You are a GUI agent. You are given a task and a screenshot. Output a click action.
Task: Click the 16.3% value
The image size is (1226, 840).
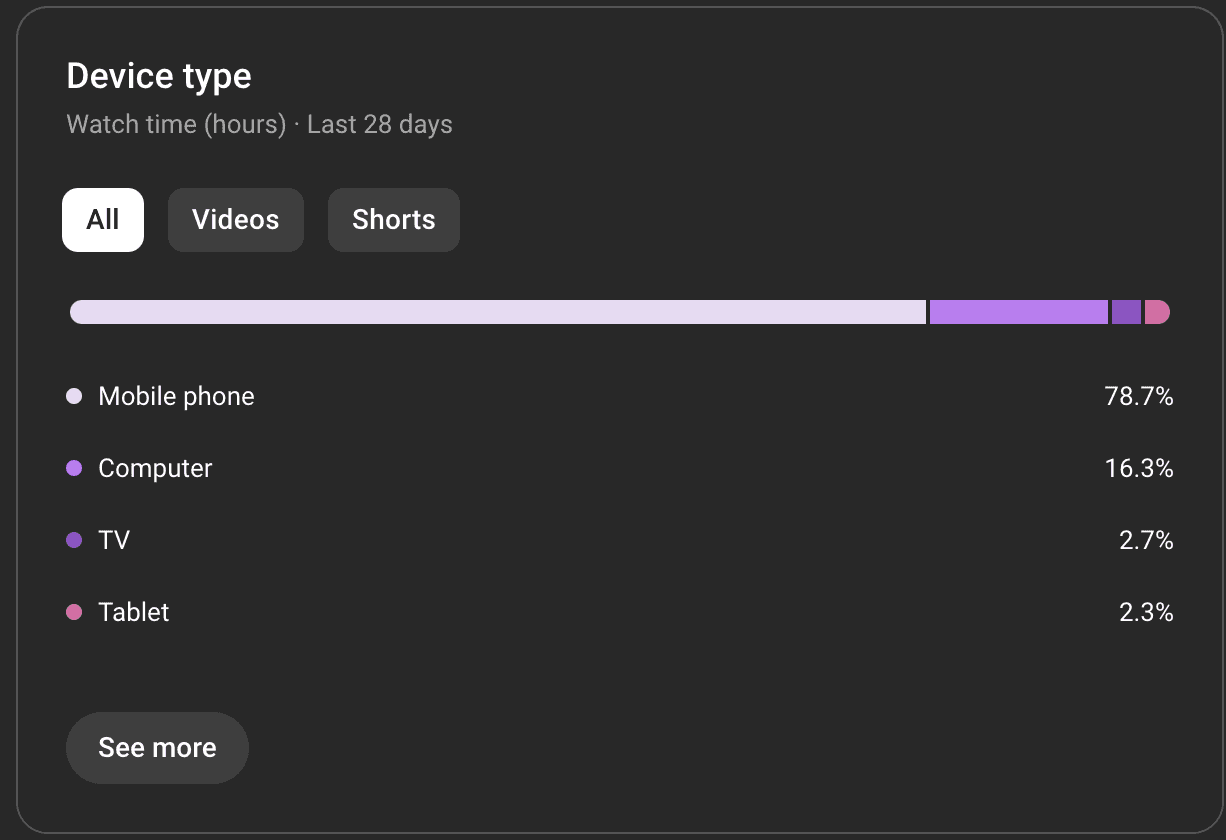click(1139, 468)
